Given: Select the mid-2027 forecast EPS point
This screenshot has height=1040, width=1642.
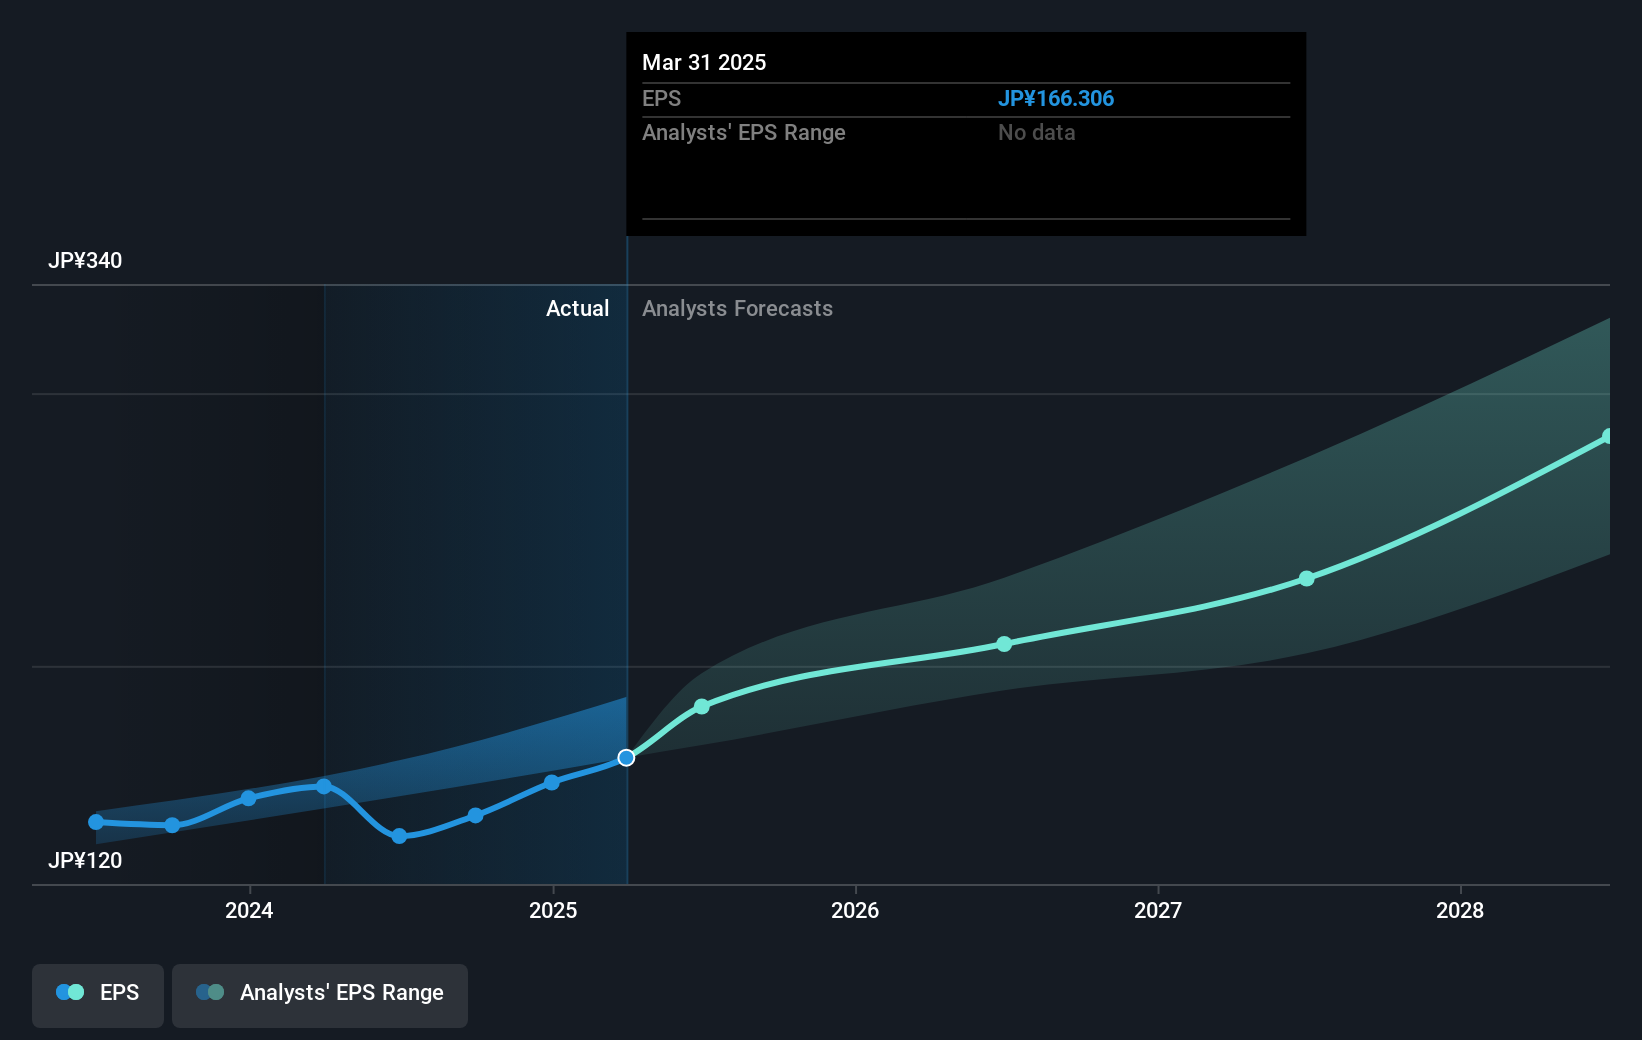Looking at the screenshot, I should 1307,579.
